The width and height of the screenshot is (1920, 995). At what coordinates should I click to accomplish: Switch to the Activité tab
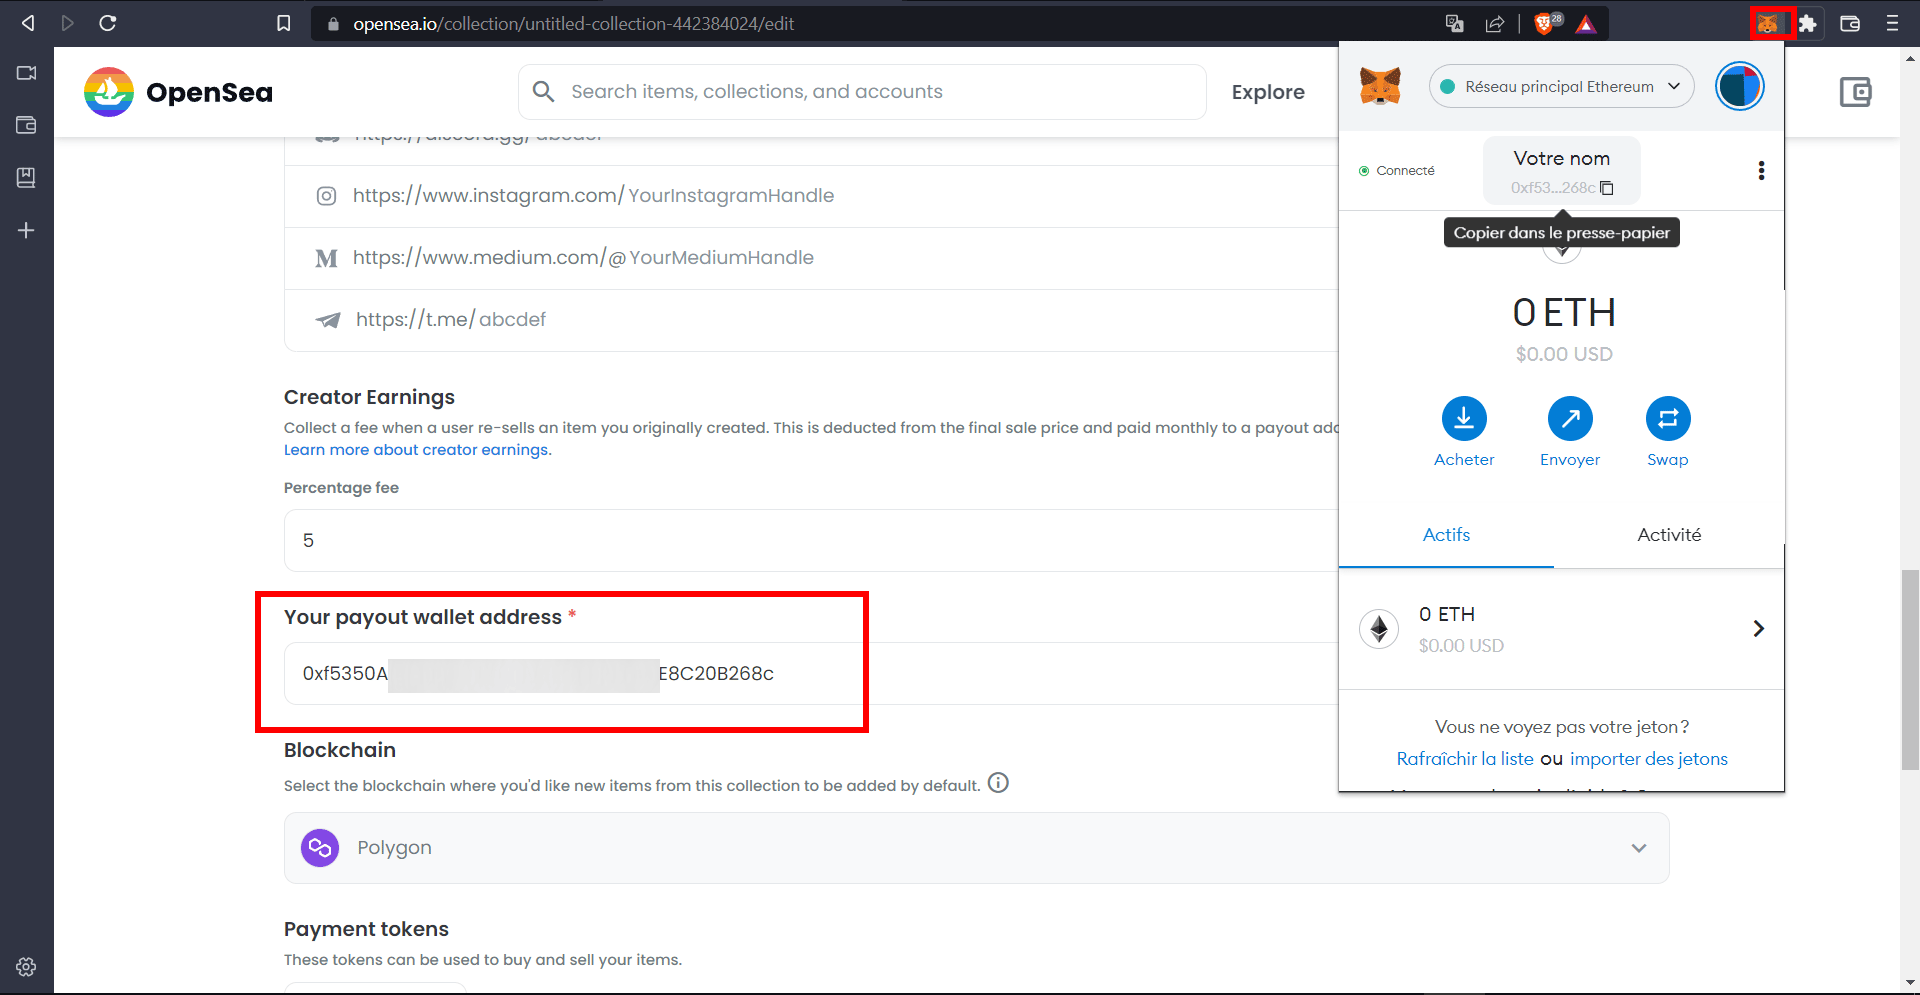(1669, 535)
